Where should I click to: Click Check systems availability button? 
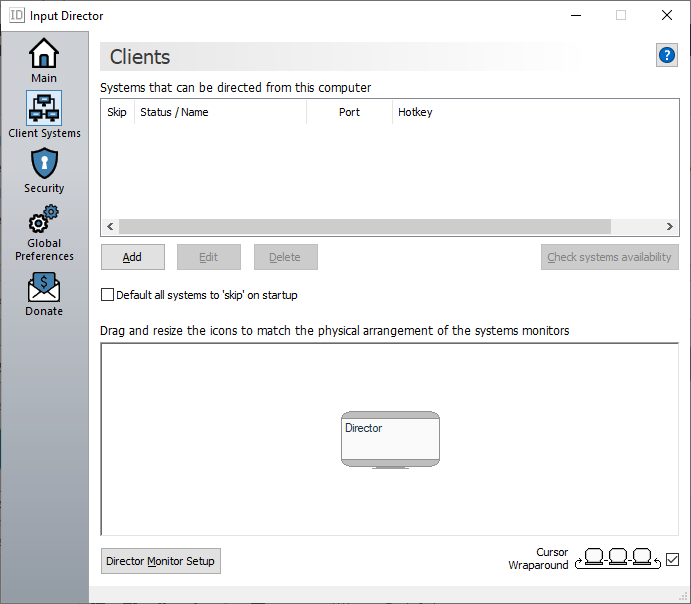[609, 257]
